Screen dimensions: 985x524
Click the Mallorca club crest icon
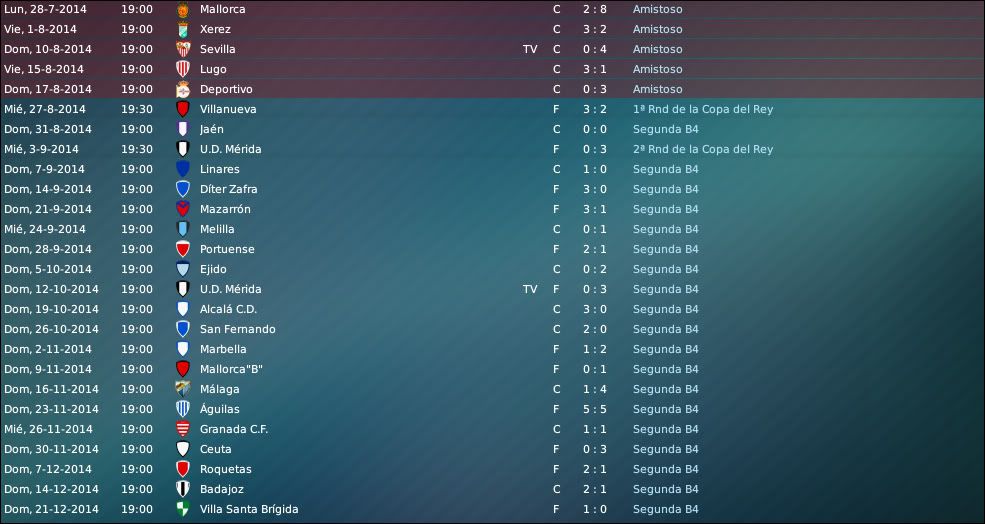pyautogui.click(x=183, y=9)
